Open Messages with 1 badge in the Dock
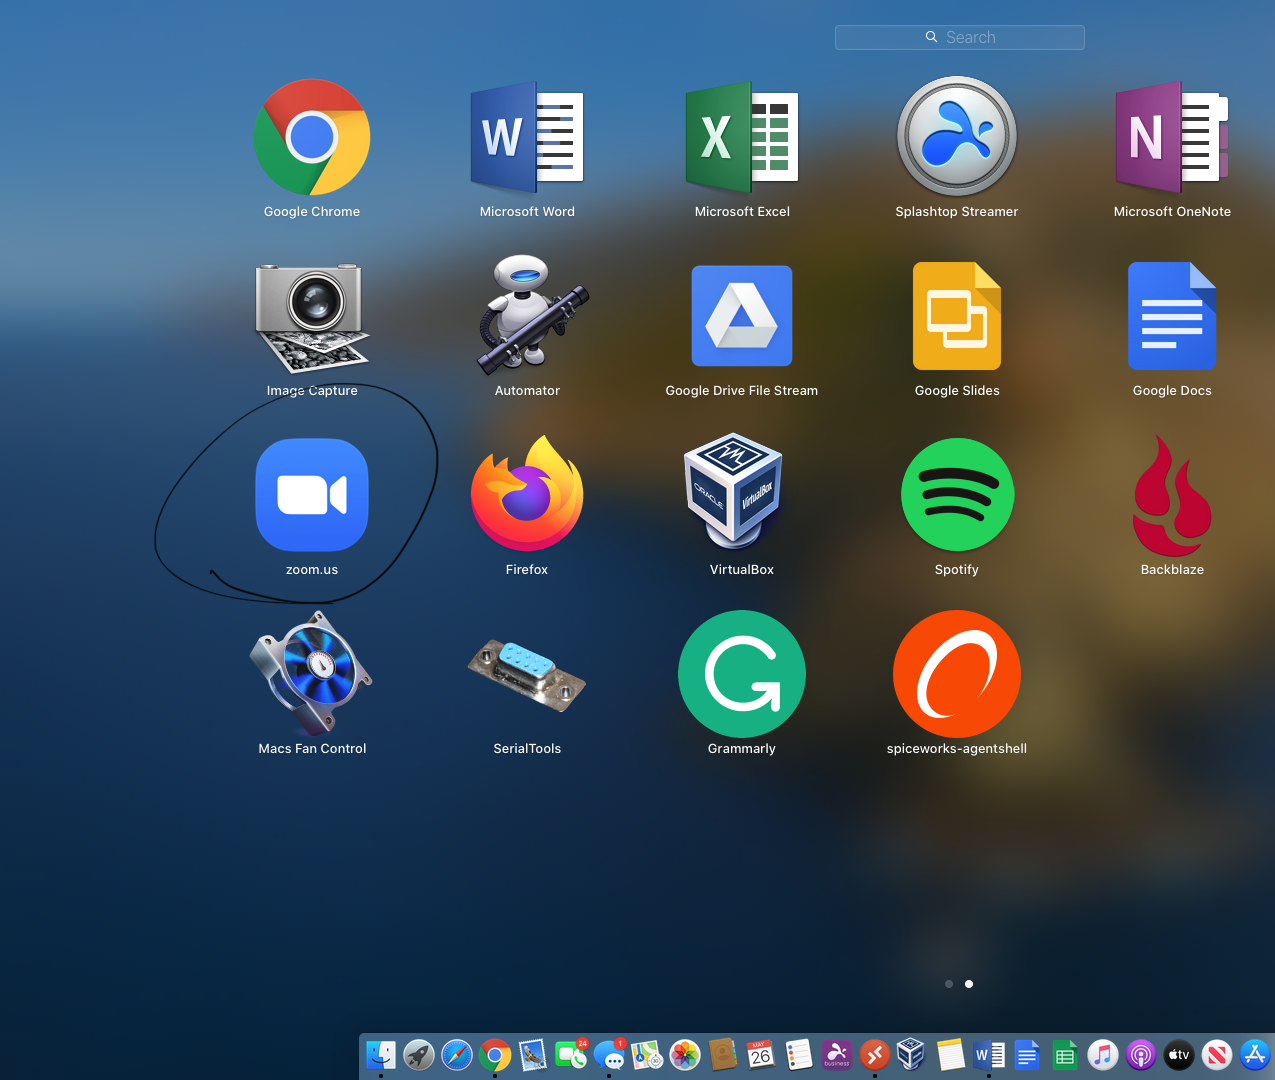This screenshot has width=1275, height=1080. point(609,1054)
